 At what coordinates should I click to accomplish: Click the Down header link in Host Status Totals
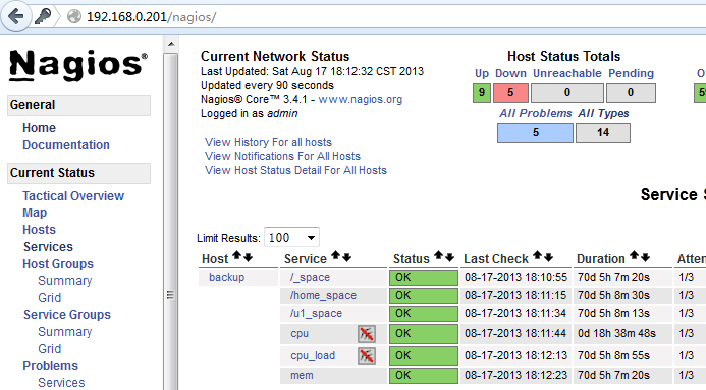tap(511, 73)
